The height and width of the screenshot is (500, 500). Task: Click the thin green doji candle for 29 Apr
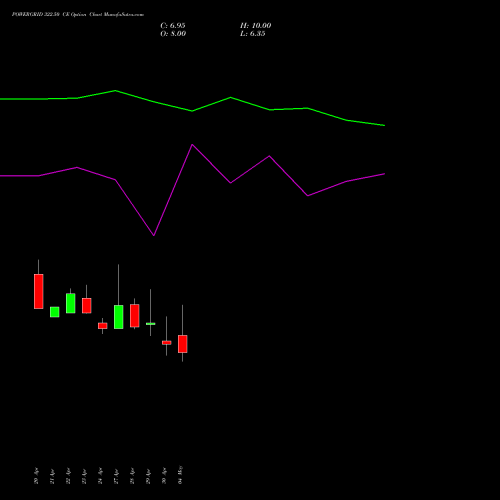pyautogui.click(x=151, y=324)
